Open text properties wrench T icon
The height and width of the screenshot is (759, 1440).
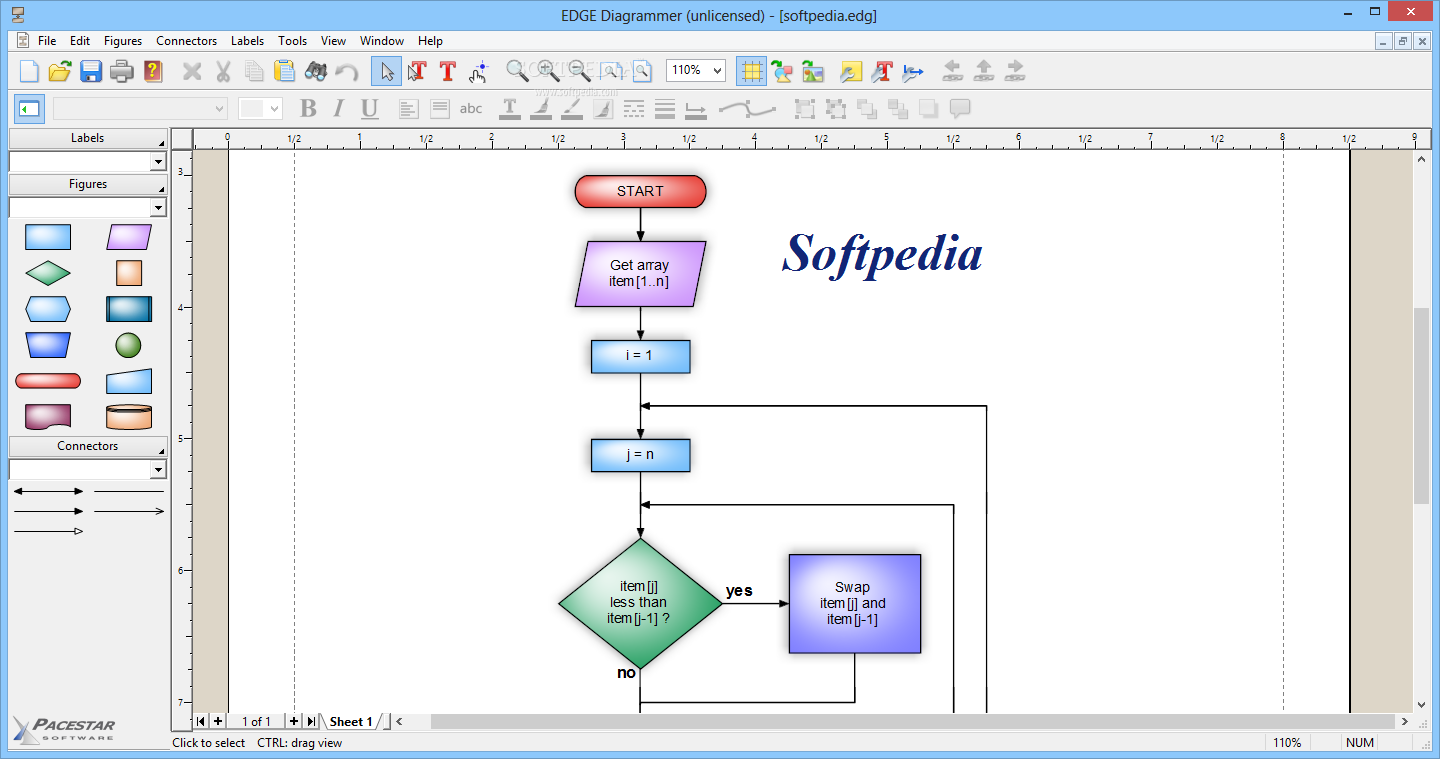(882, 71)
